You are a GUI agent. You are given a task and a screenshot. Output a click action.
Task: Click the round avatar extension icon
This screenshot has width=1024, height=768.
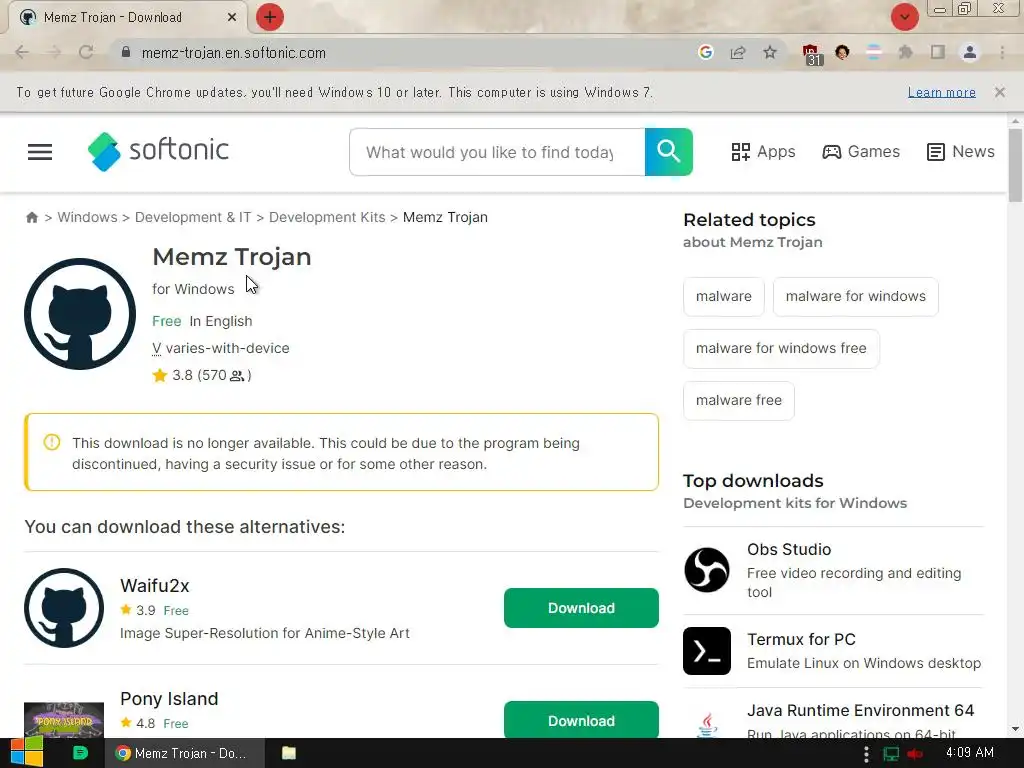click(x=842, y=52)
